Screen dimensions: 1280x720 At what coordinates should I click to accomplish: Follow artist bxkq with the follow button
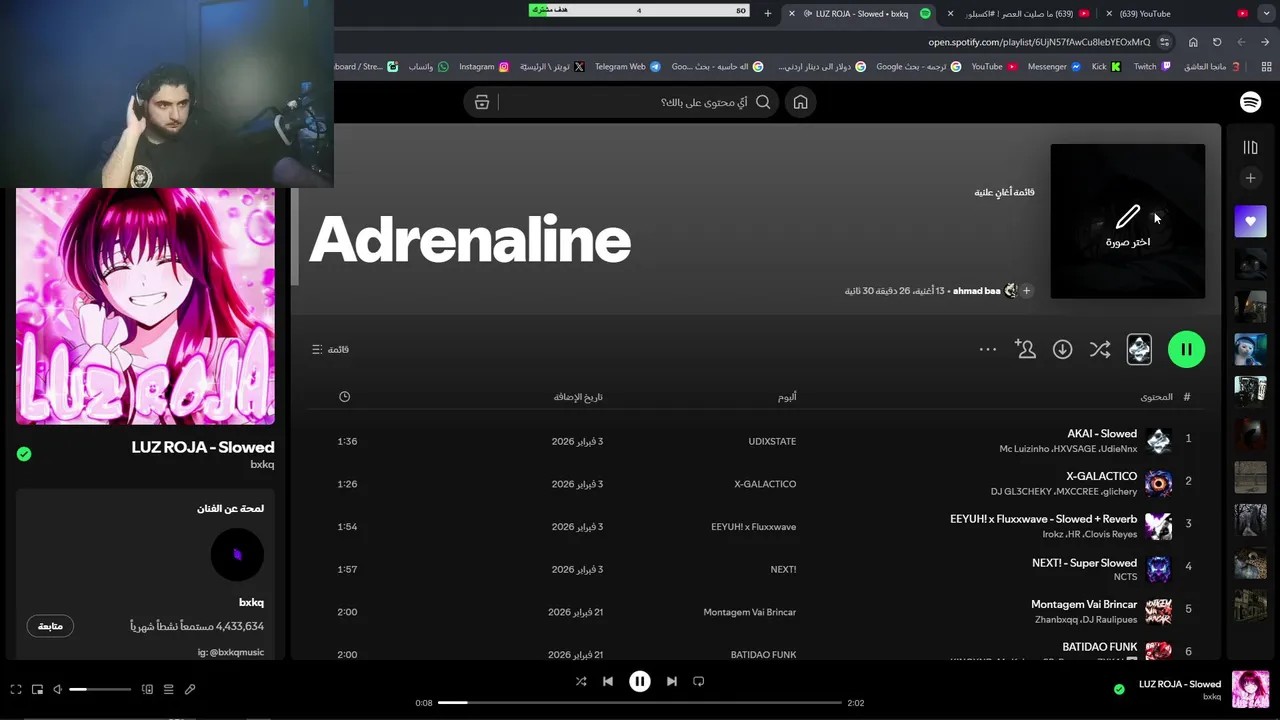(x=50, y=626)
